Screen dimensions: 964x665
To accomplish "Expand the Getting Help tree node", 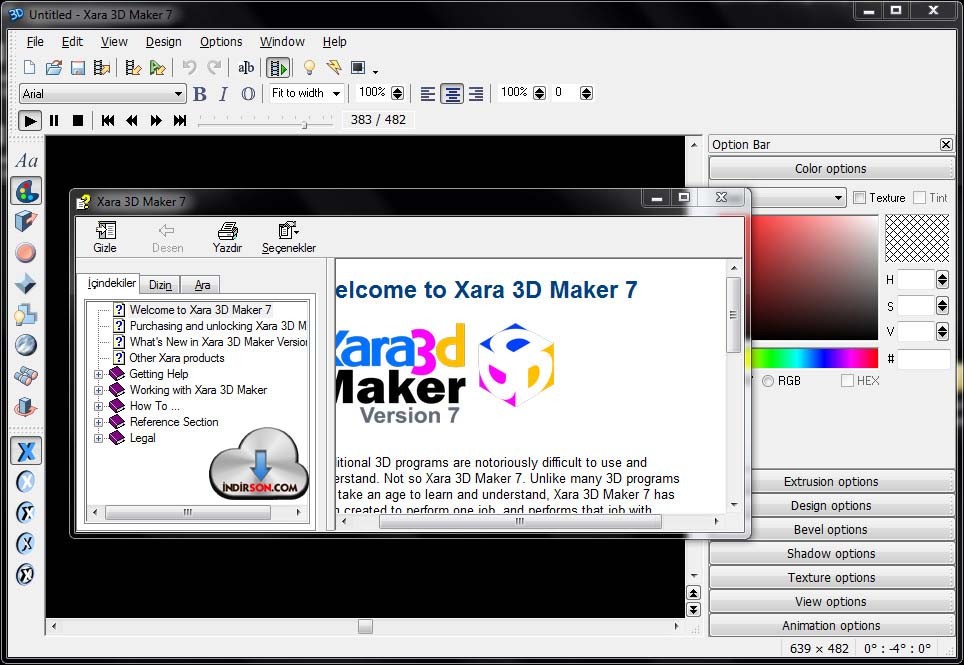I will [x=98, y=374].
